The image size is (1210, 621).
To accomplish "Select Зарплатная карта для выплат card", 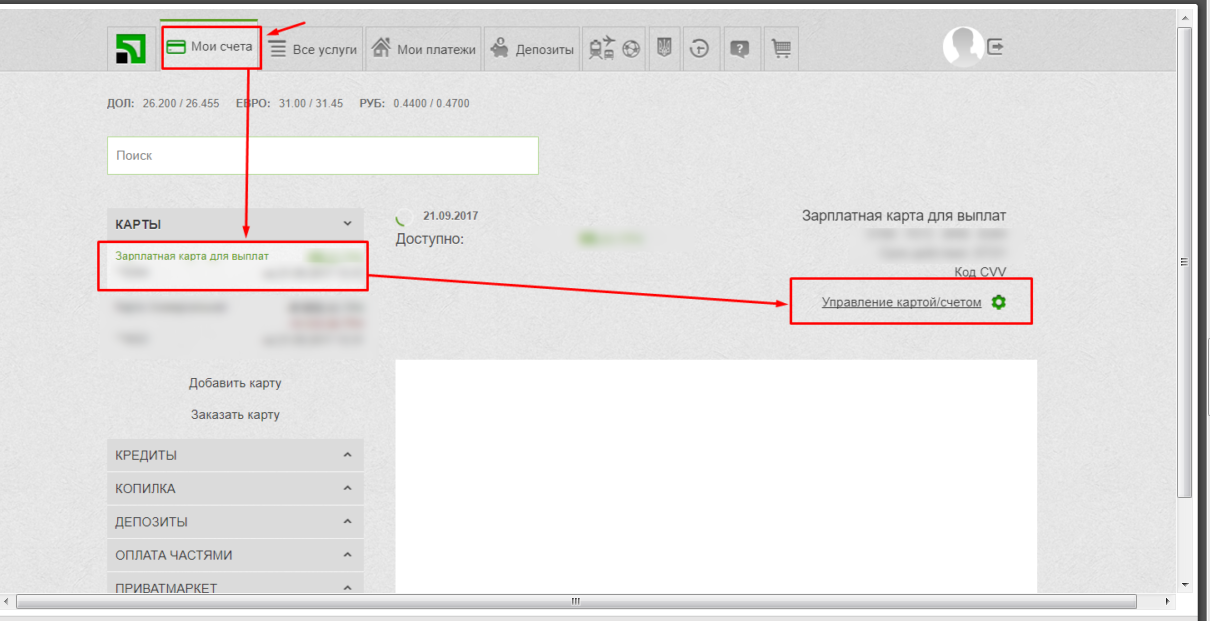I will pos(235,265).
